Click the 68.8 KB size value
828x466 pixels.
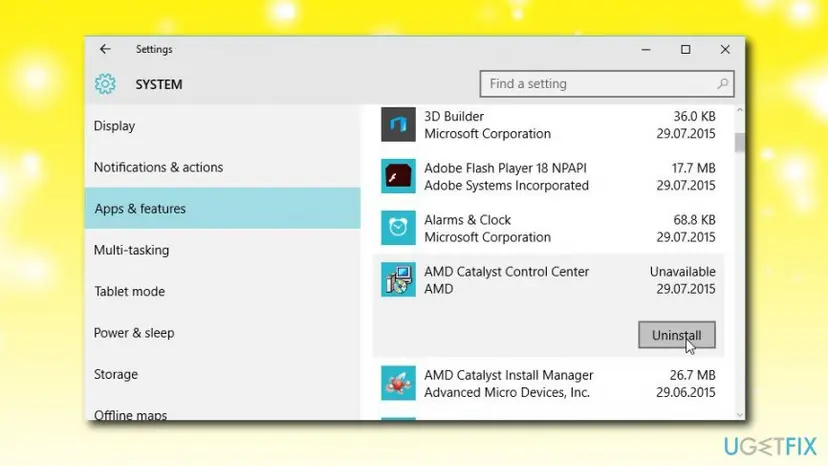694,220
